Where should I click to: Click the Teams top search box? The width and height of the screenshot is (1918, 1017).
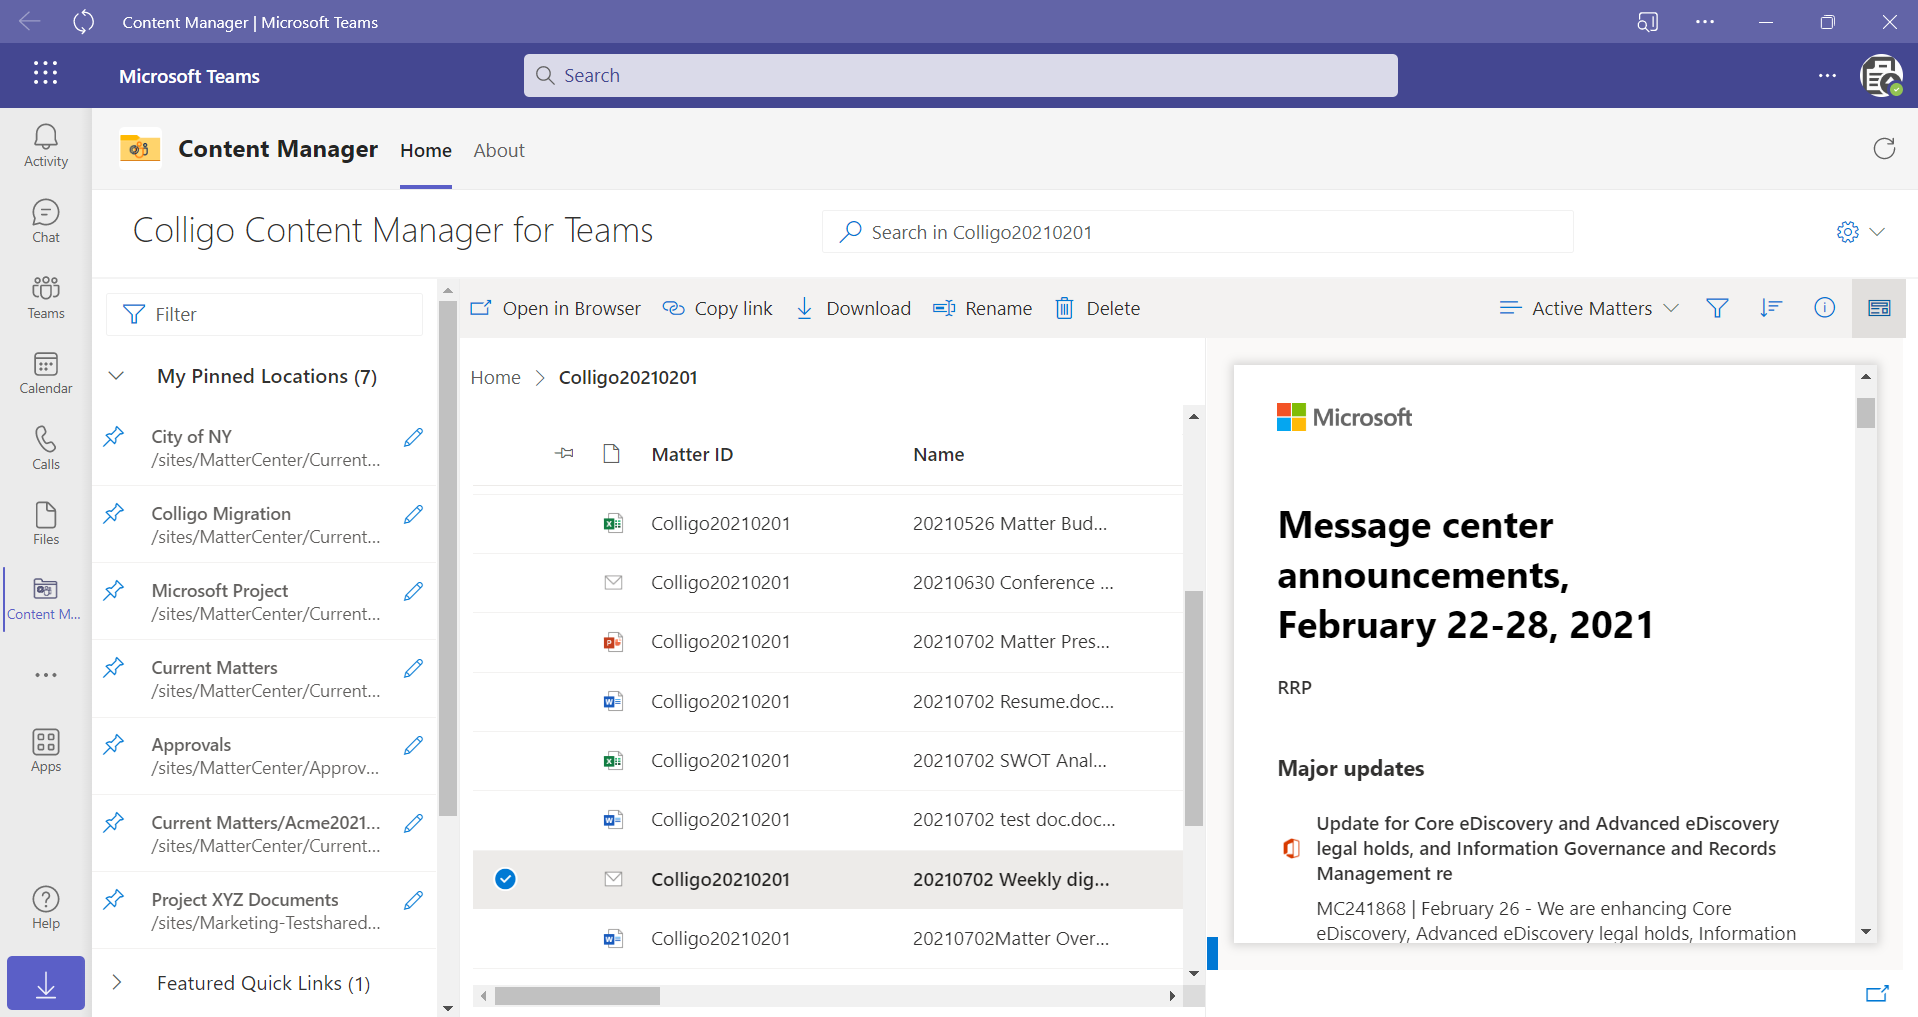(960, 75)
